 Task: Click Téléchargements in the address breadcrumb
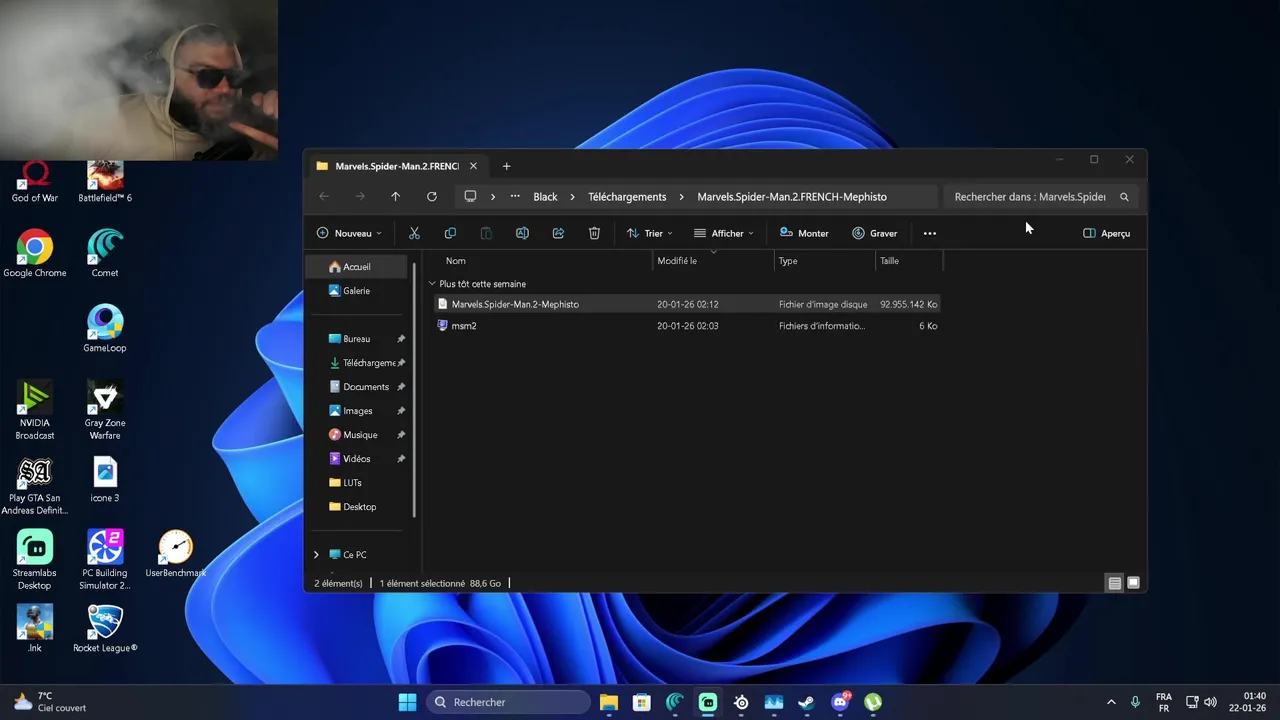pyautogui.click(x=627, y=197)
